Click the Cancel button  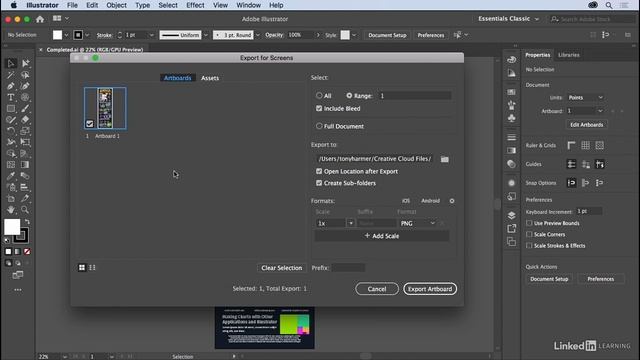coord(377,289)
